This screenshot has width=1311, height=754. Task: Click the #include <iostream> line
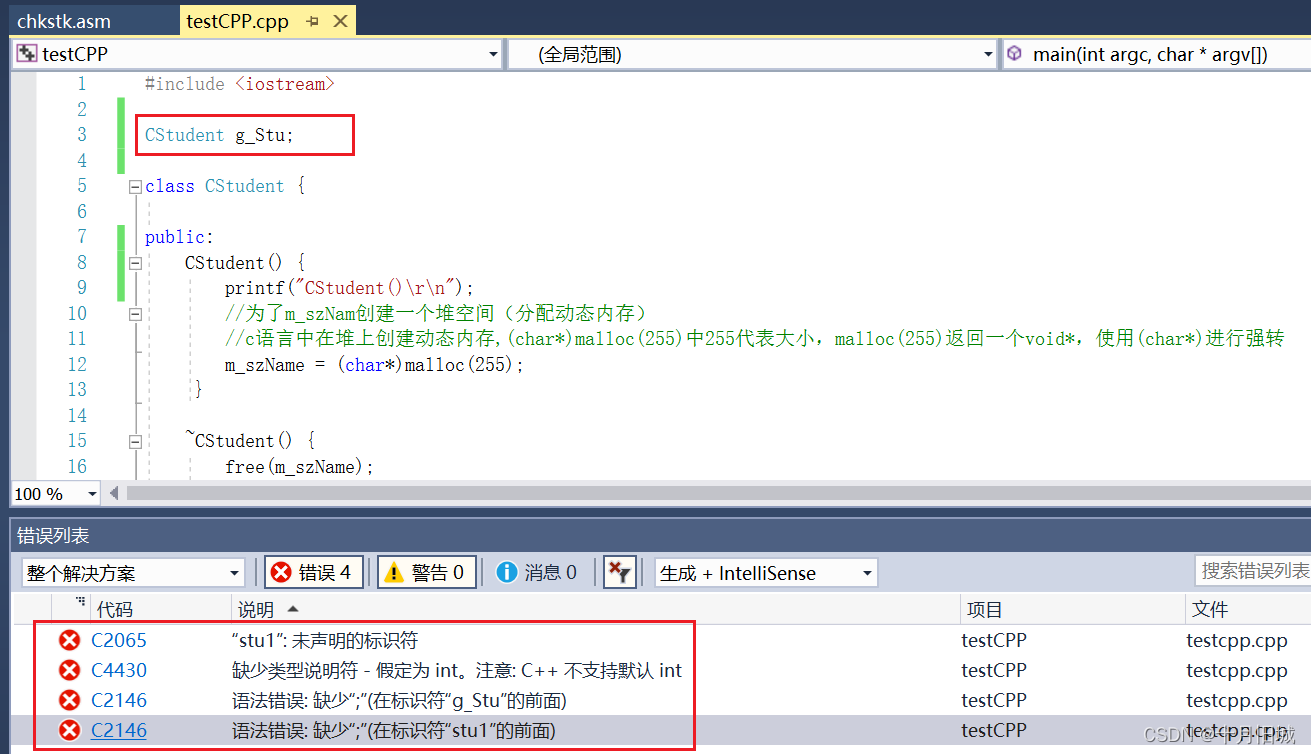[x=240, y=84]
